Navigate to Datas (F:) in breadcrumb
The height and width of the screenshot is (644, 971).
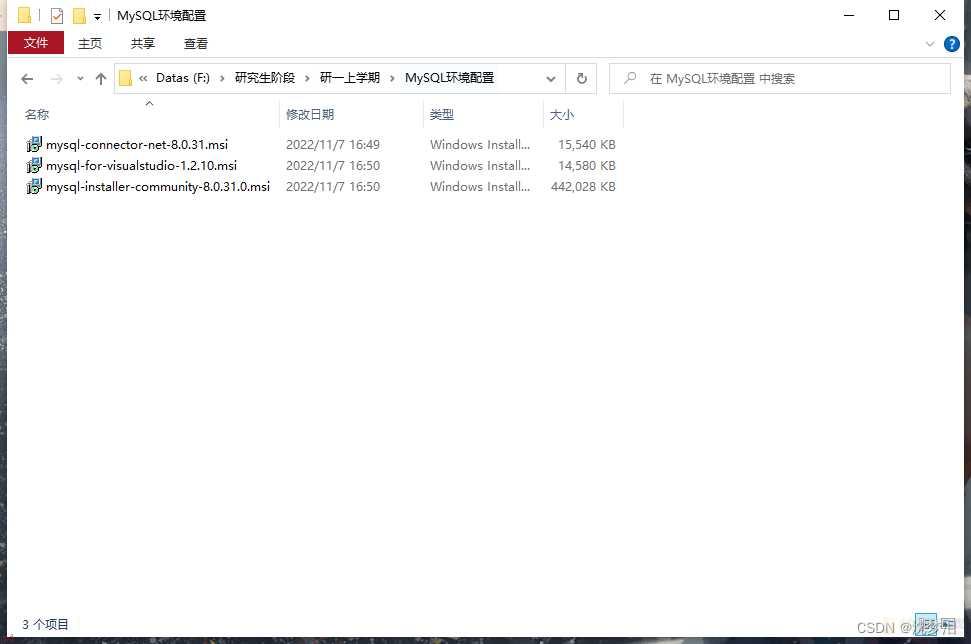pos(183,78)
